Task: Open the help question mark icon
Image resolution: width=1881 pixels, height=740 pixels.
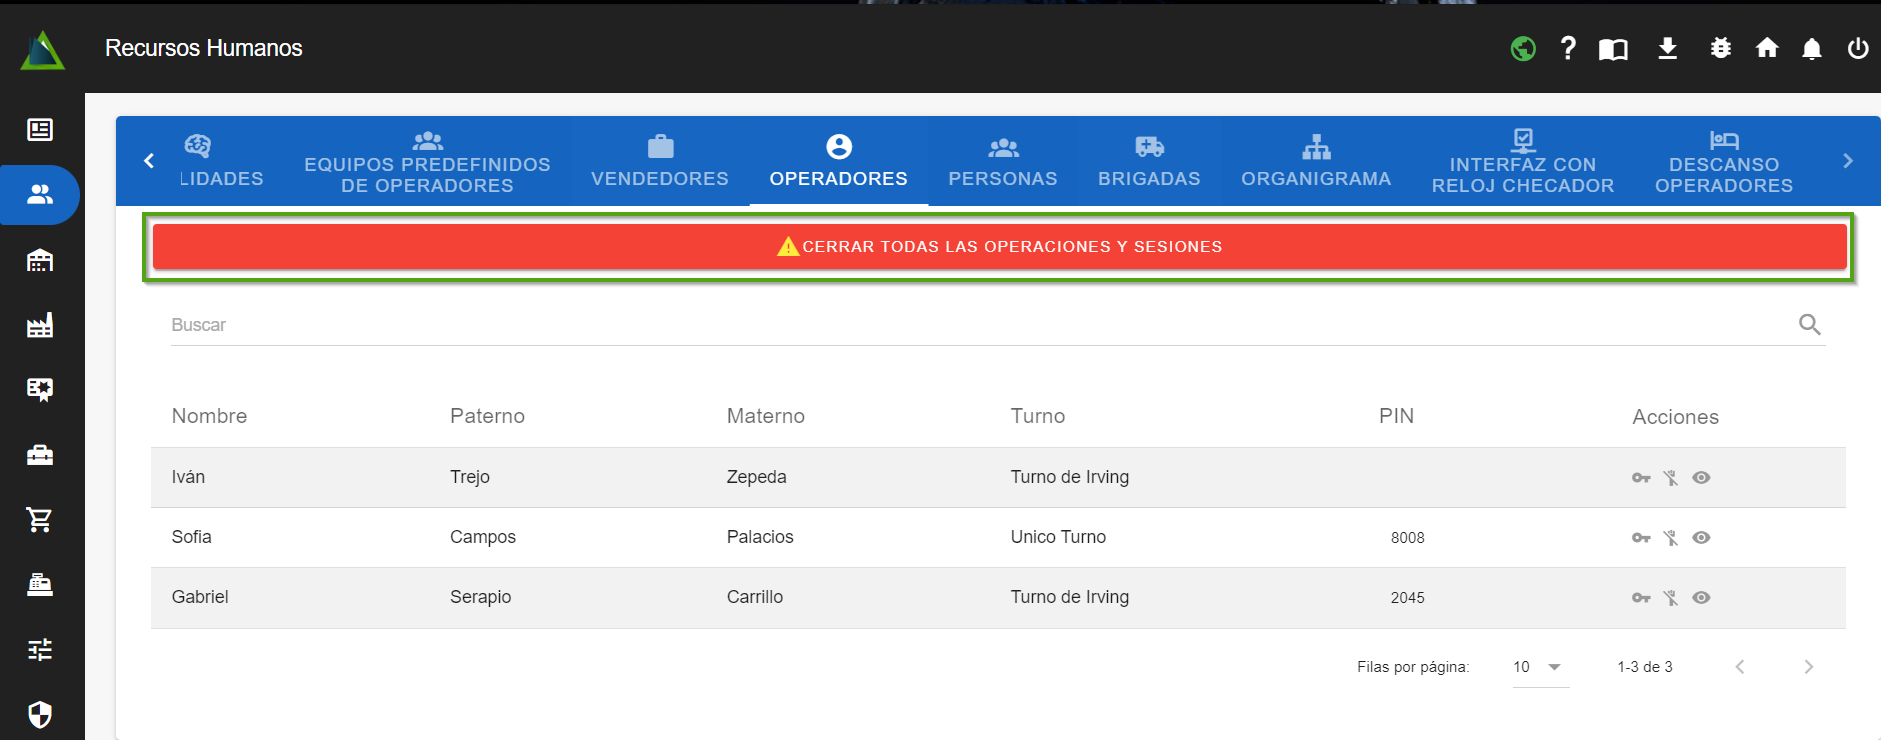Action: tap(1568, 48)
